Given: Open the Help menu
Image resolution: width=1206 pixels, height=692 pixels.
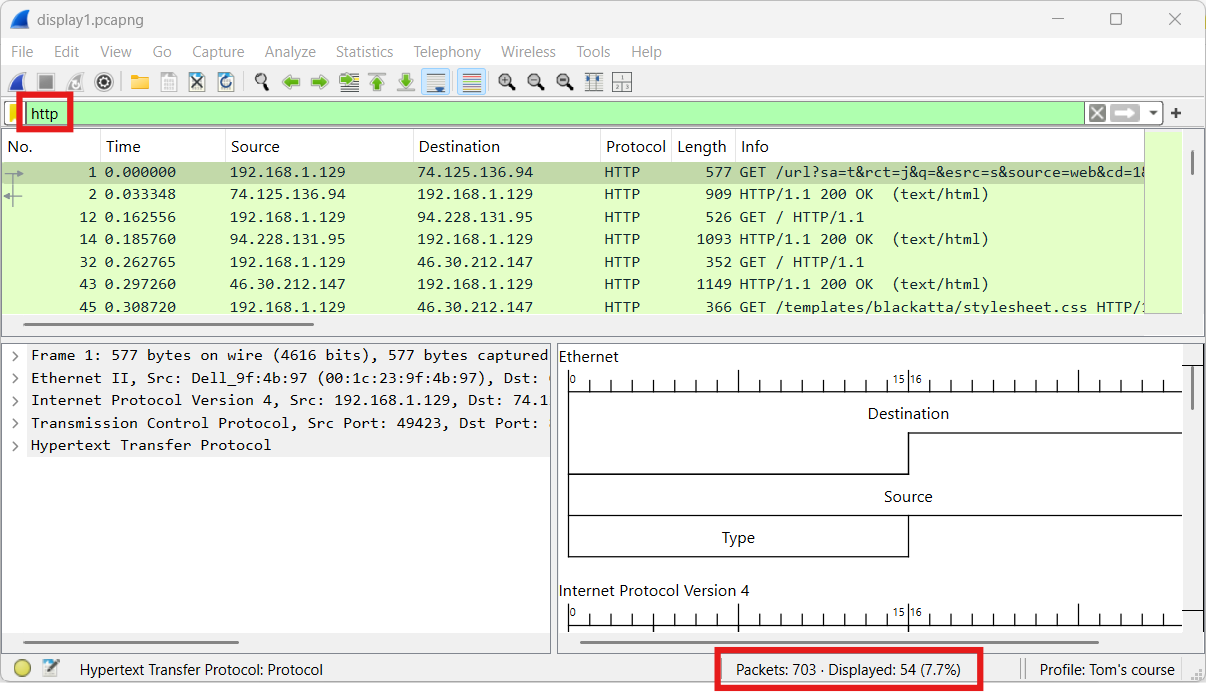Looking at the screenshot, I should point(646,52).
